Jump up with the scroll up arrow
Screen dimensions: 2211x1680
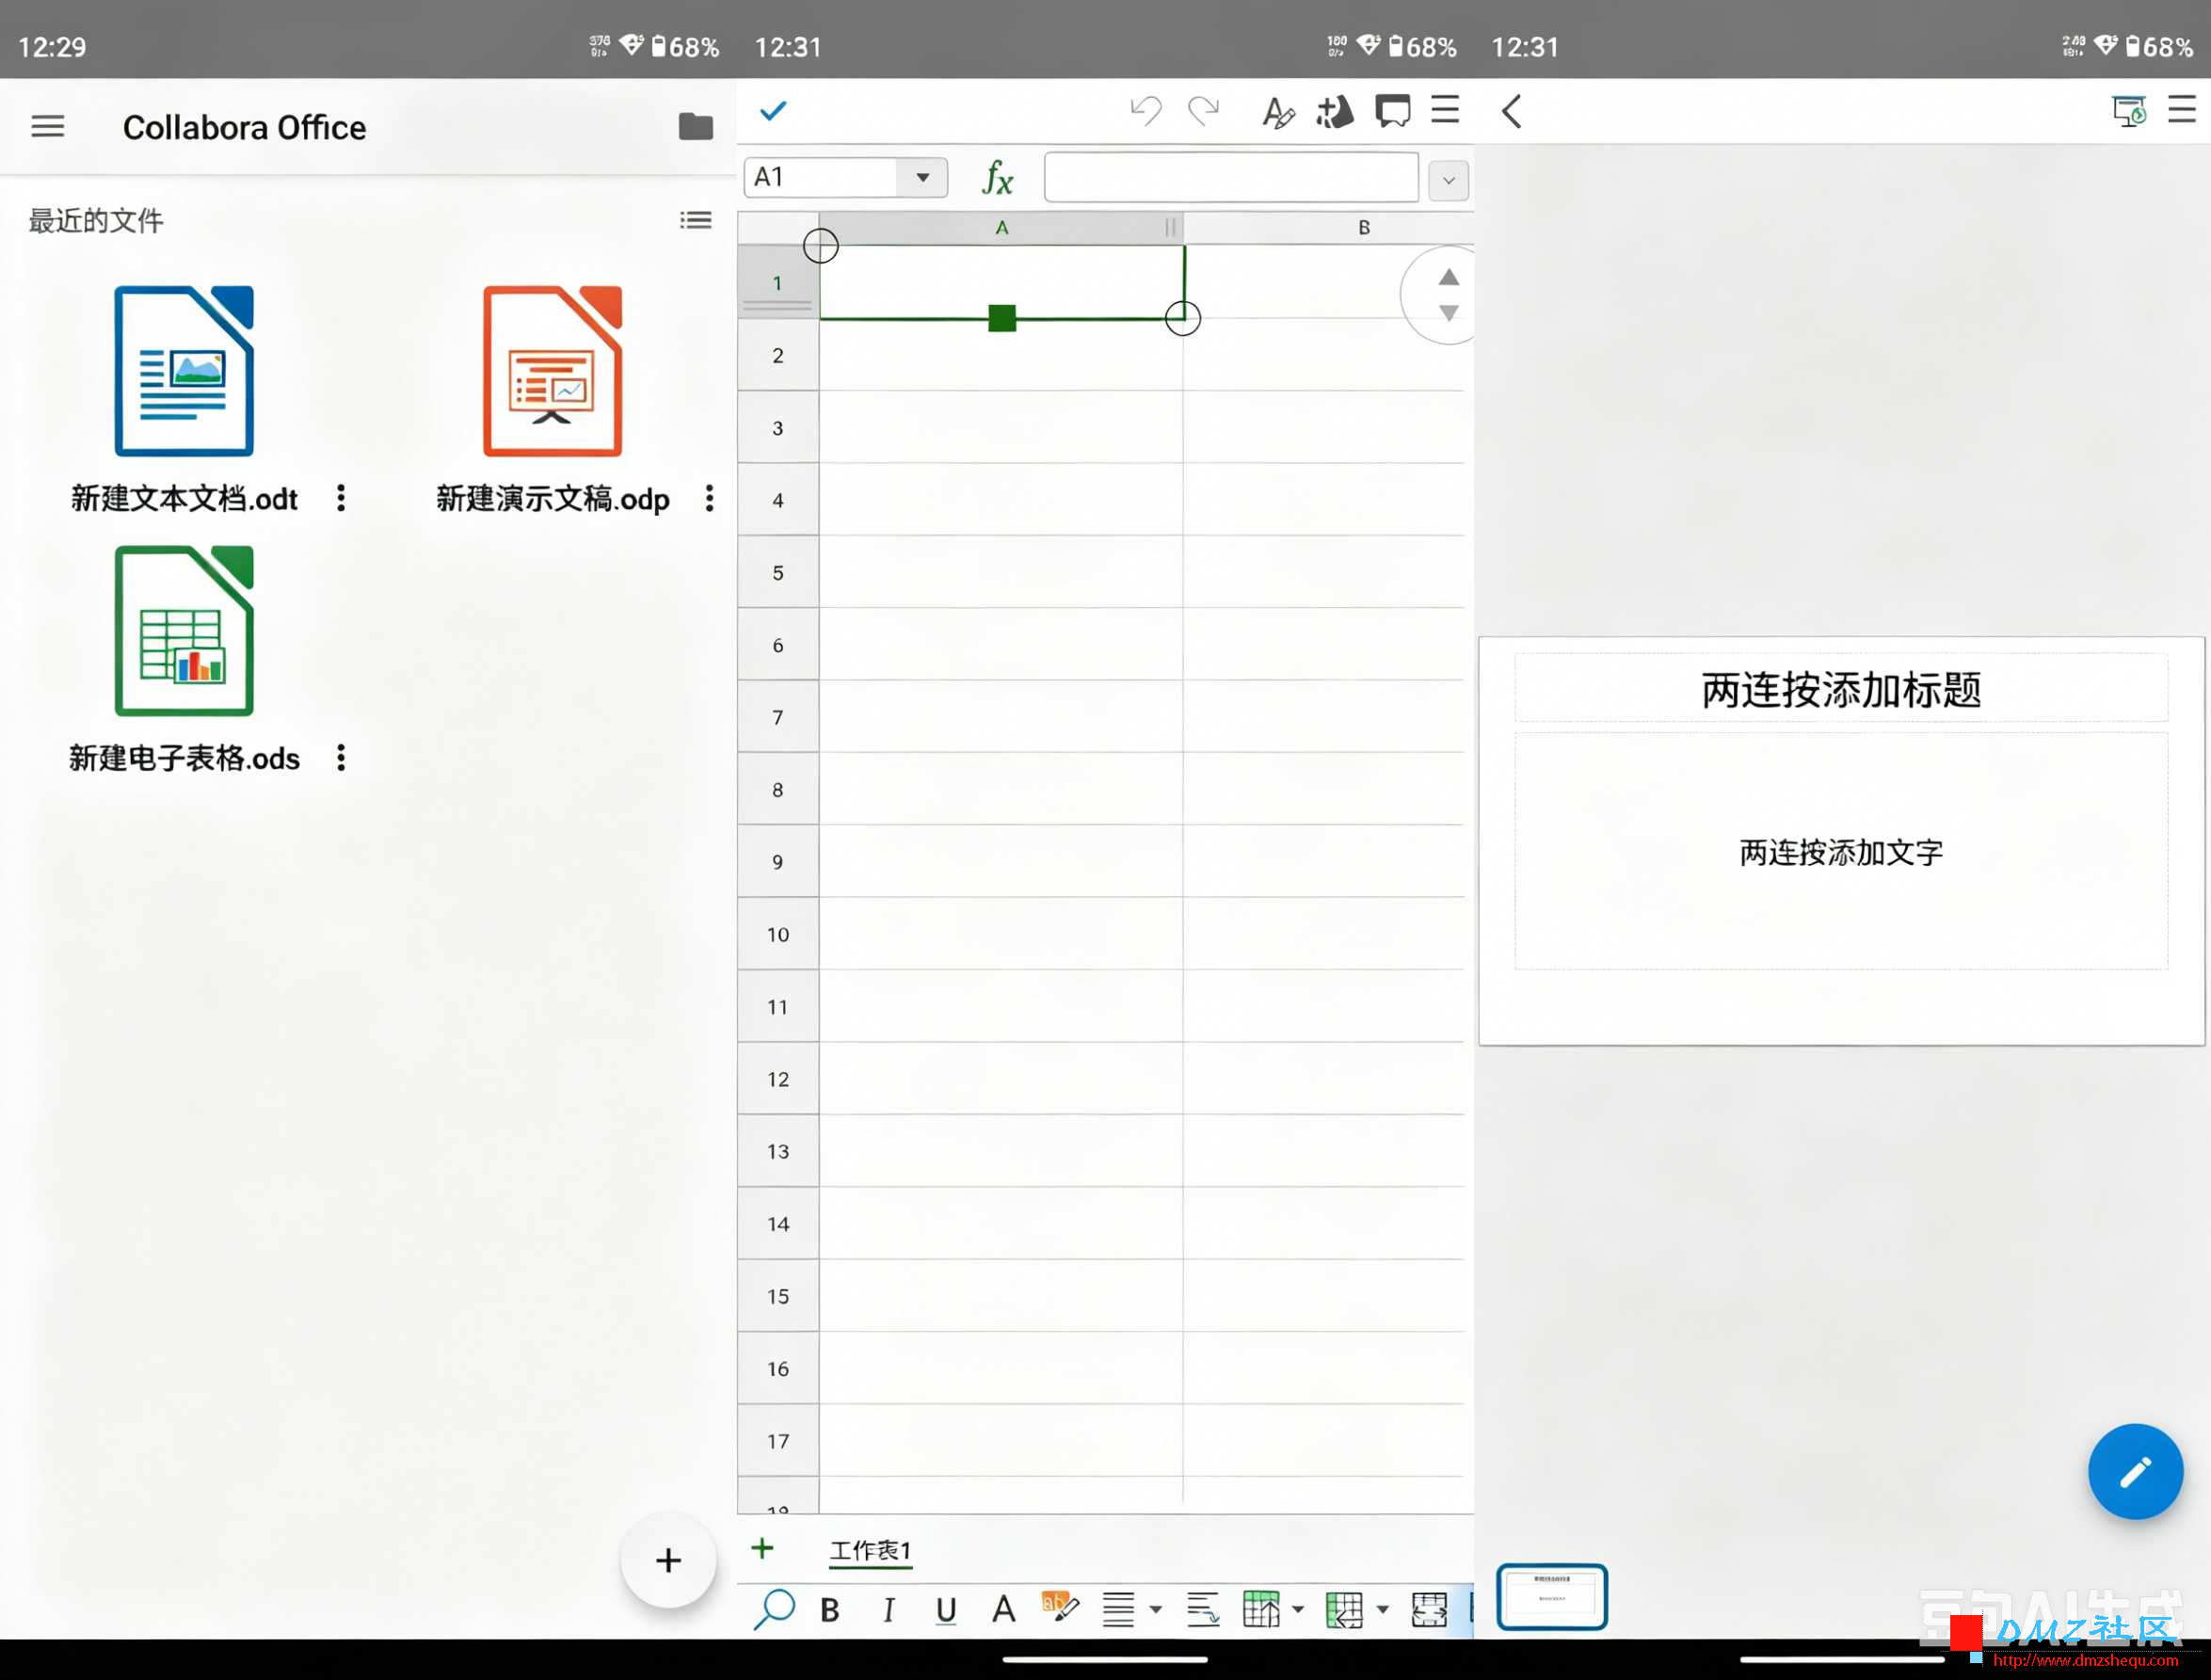[x=1448, y=277]
